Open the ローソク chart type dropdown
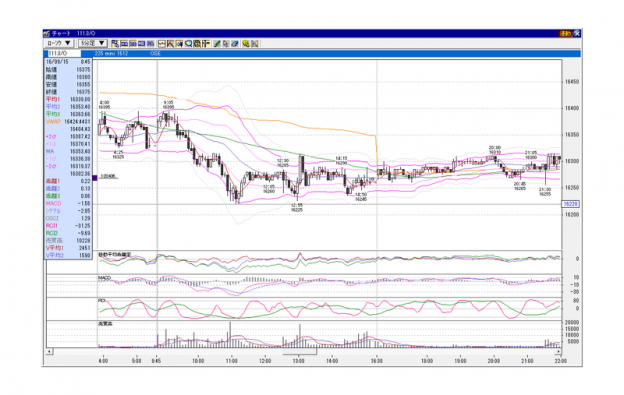 [x=59, y=43]
